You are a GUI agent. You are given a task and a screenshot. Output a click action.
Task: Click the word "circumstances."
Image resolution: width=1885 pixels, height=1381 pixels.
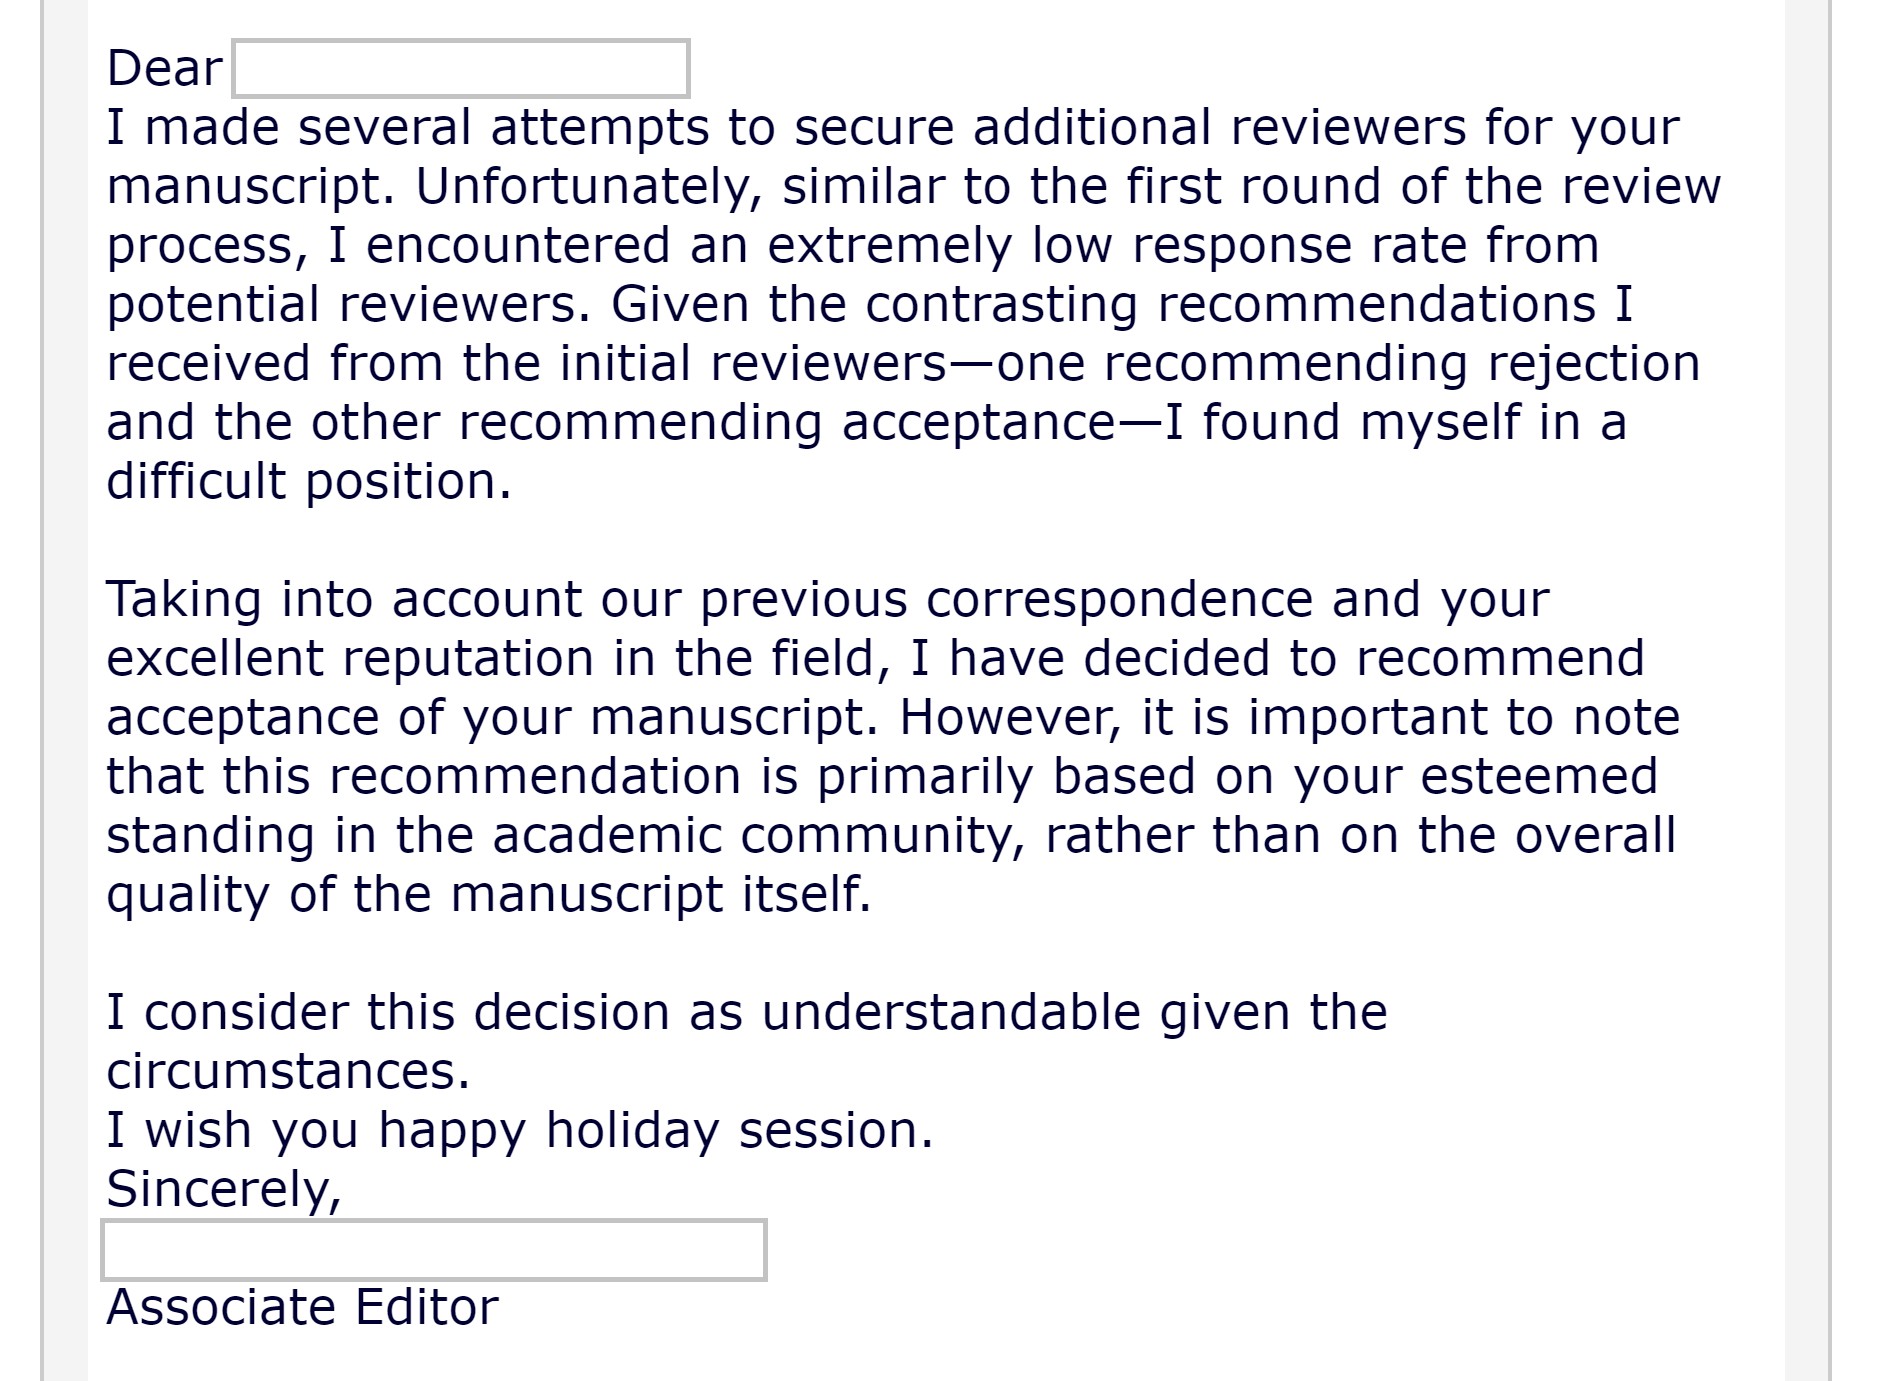[x=288, y=1071]
